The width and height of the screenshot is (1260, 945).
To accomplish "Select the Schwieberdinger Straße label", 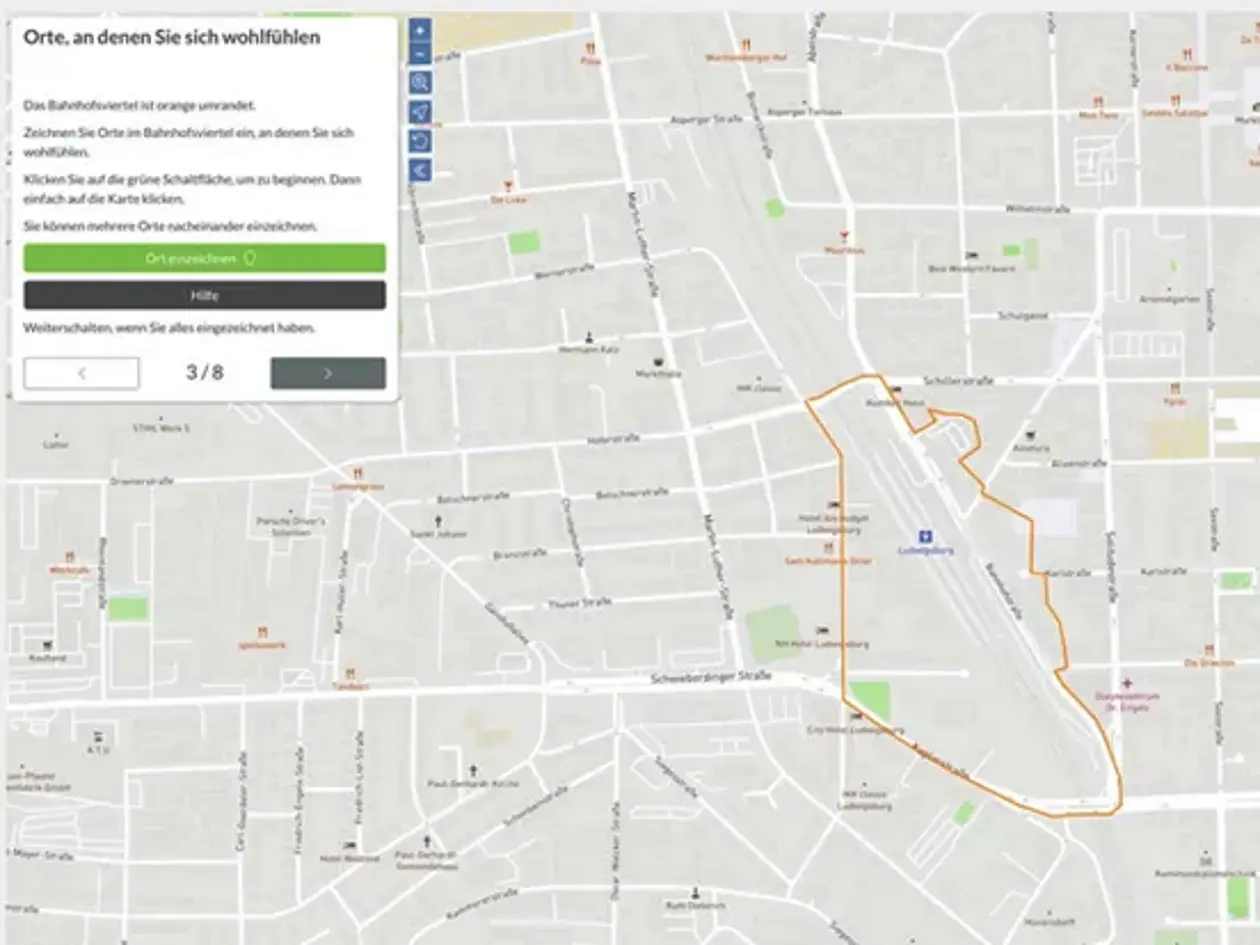I will coord(711,678).
